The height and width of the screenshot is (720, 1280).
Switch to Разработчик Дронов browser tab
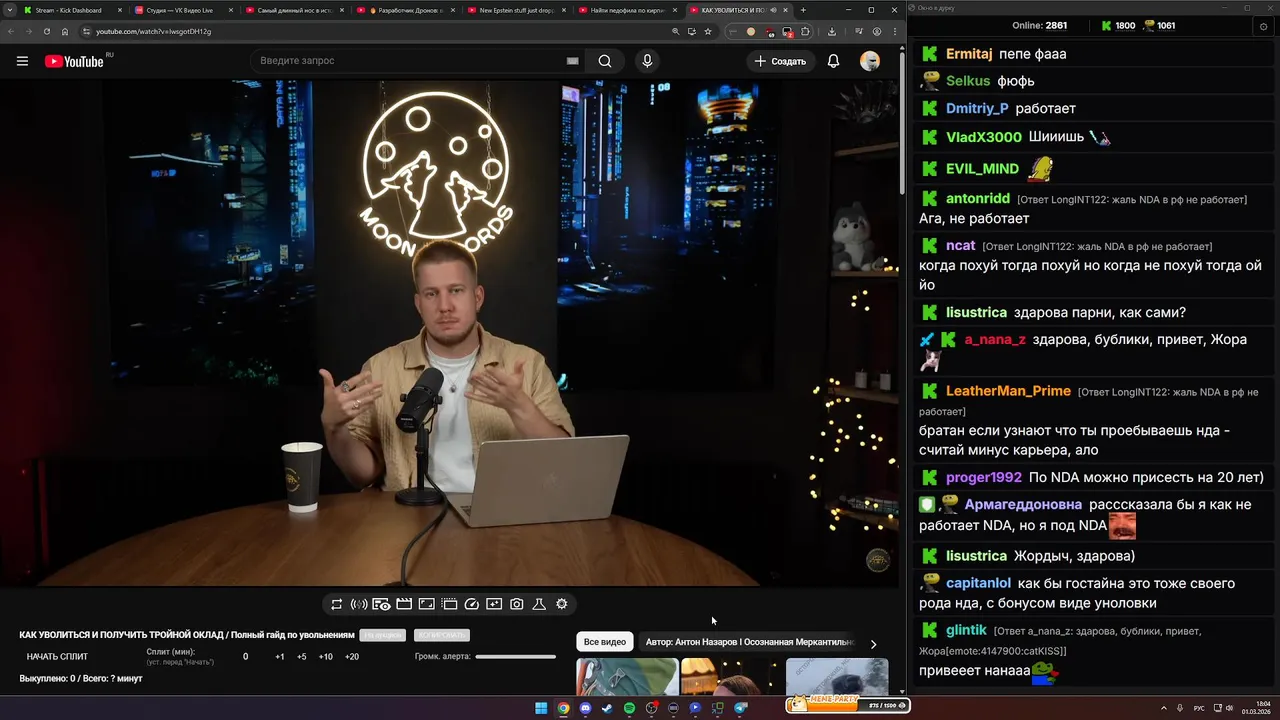[x=406, y=10]
